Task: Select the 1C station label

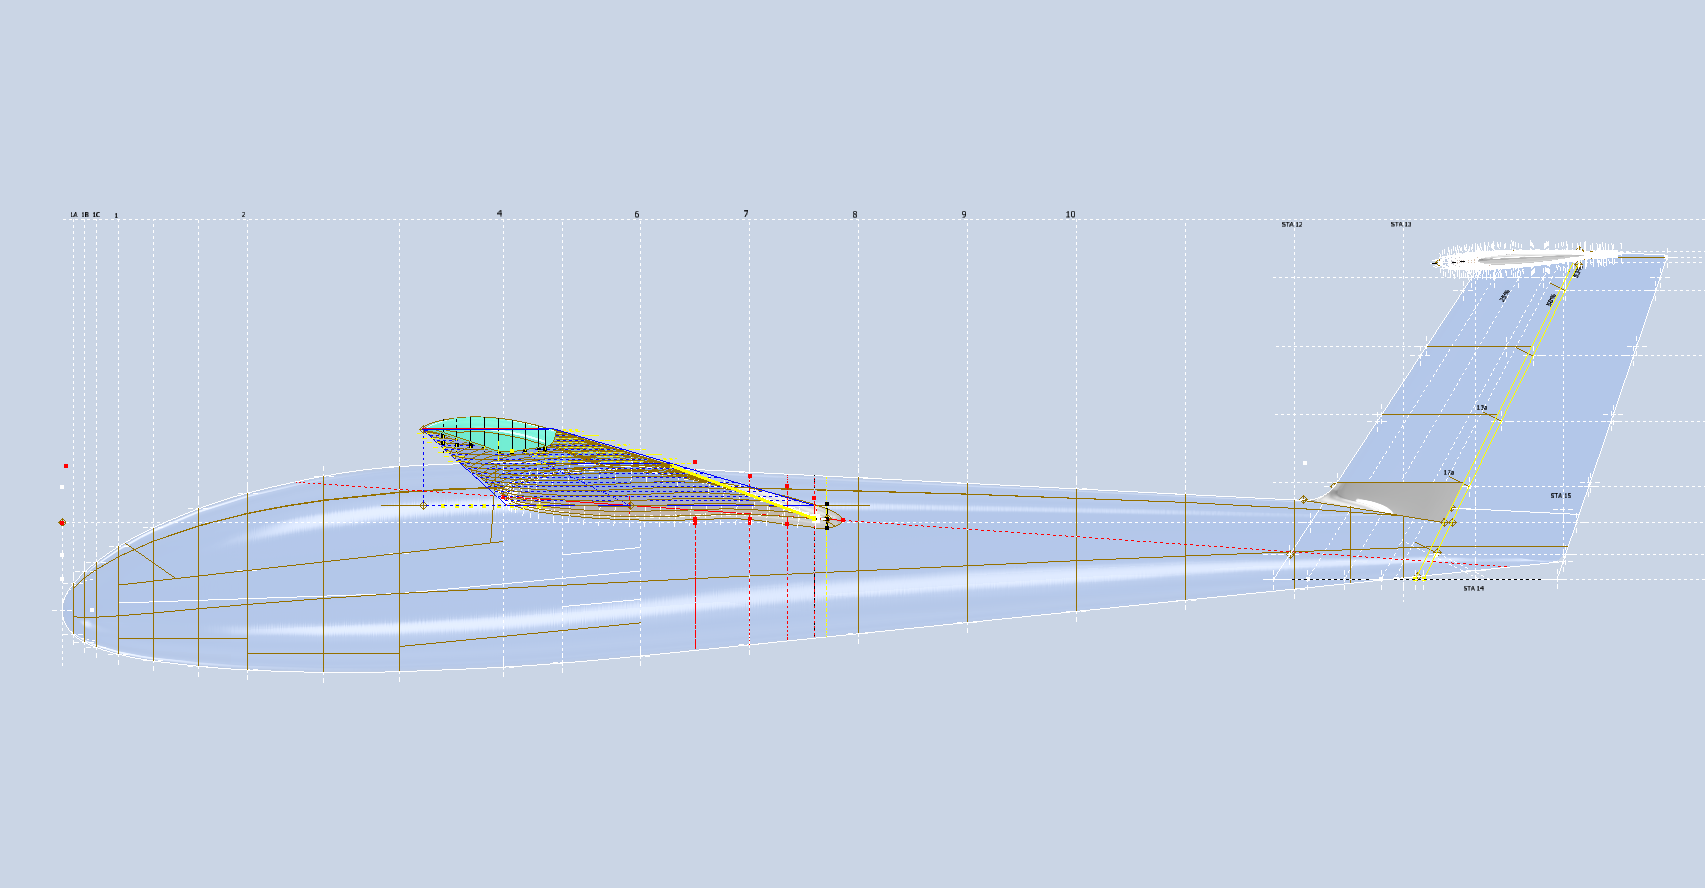Action: (x=96, y=215)
